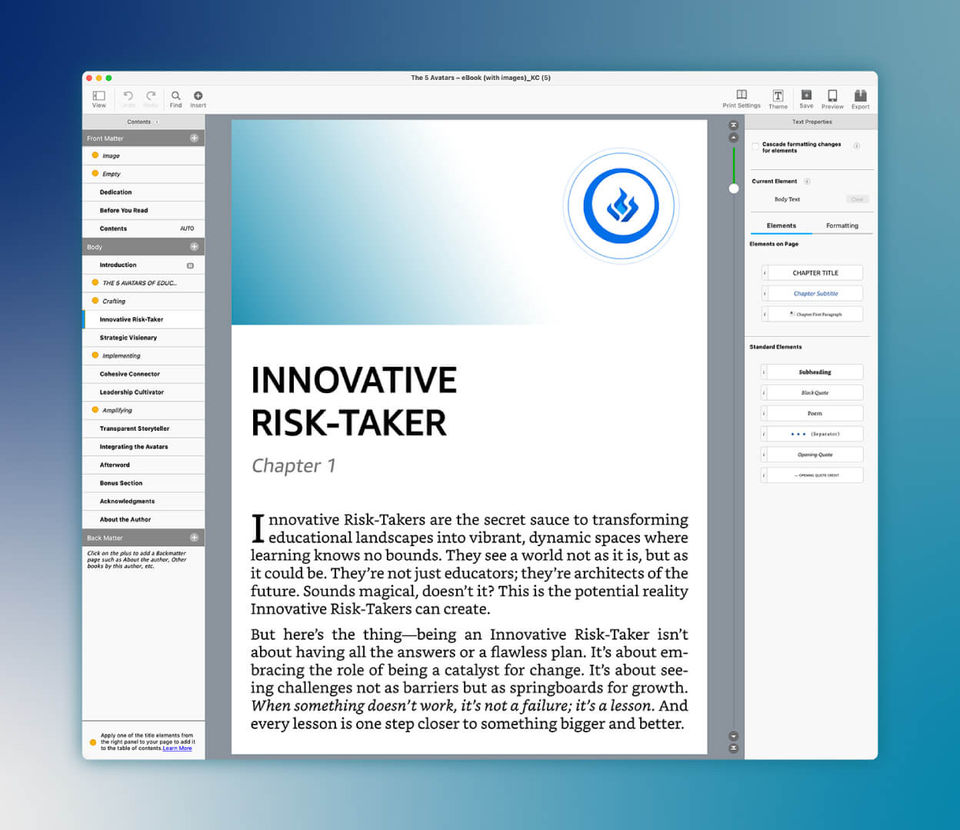Open Preview mode from the toolbar
The image size is (960, 830).
[832, 96]
